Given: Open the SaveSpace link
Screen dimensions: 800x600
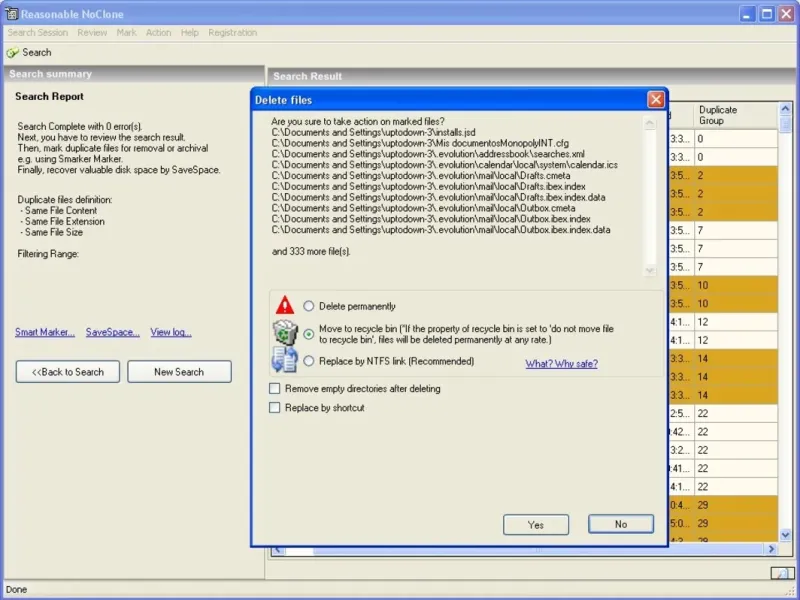Looking at the screenshot, I should [x=113, y=332].
